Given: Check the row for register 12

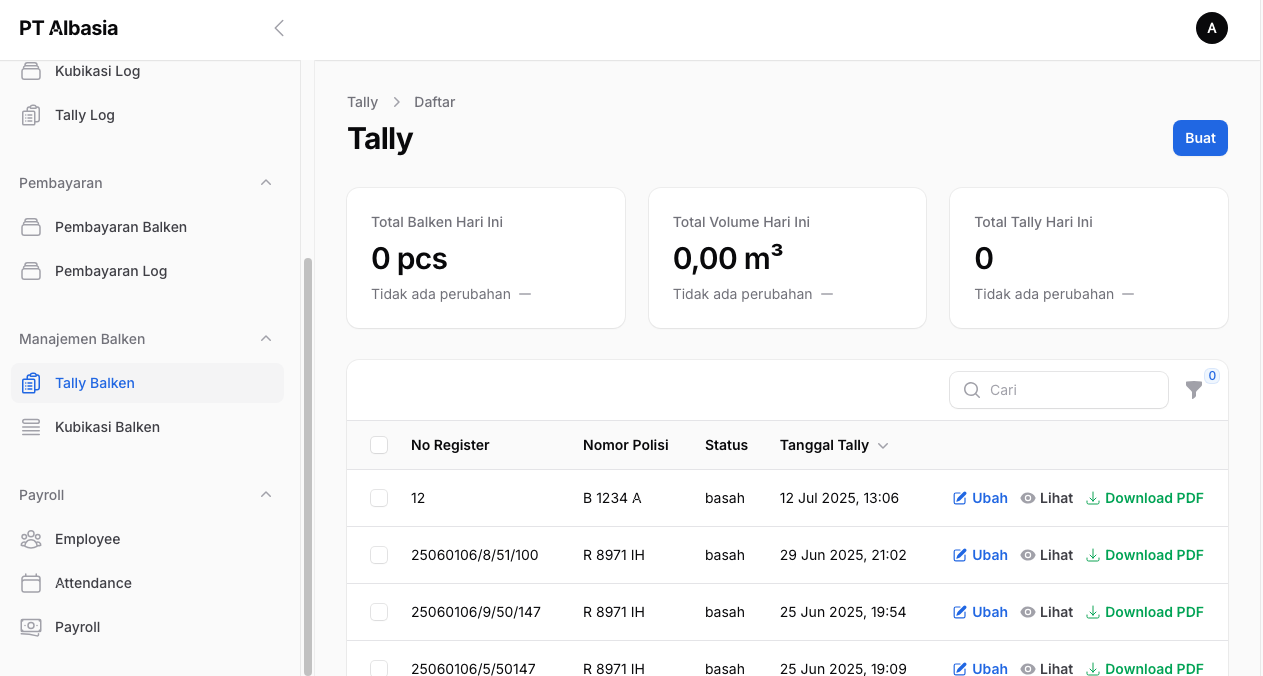Looking at the screenshot, I should [x=379, y=498].
